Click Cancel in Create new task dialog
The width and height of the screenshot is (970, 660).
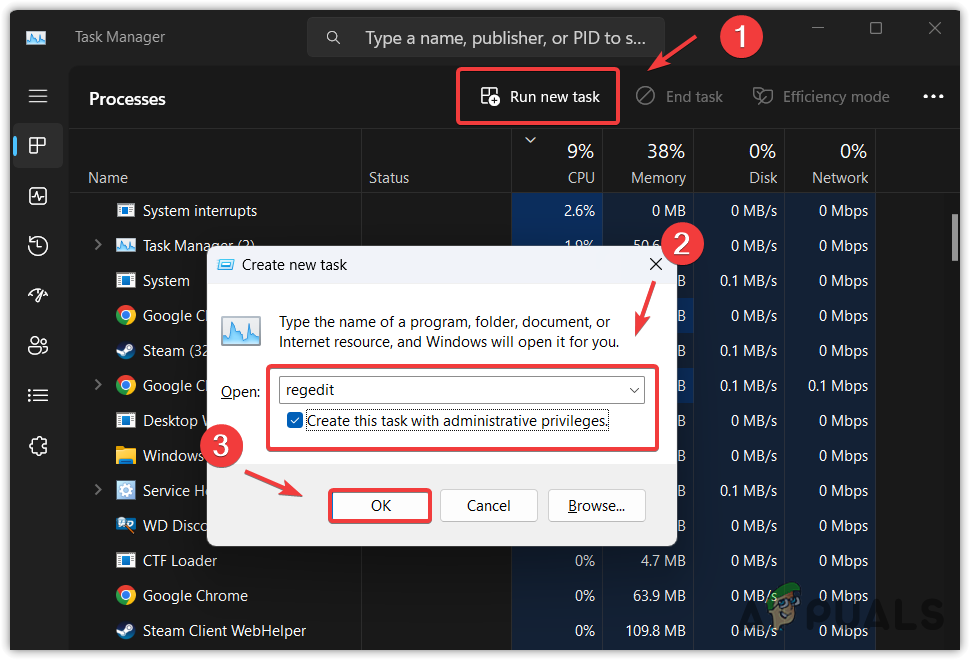(489, 506)
